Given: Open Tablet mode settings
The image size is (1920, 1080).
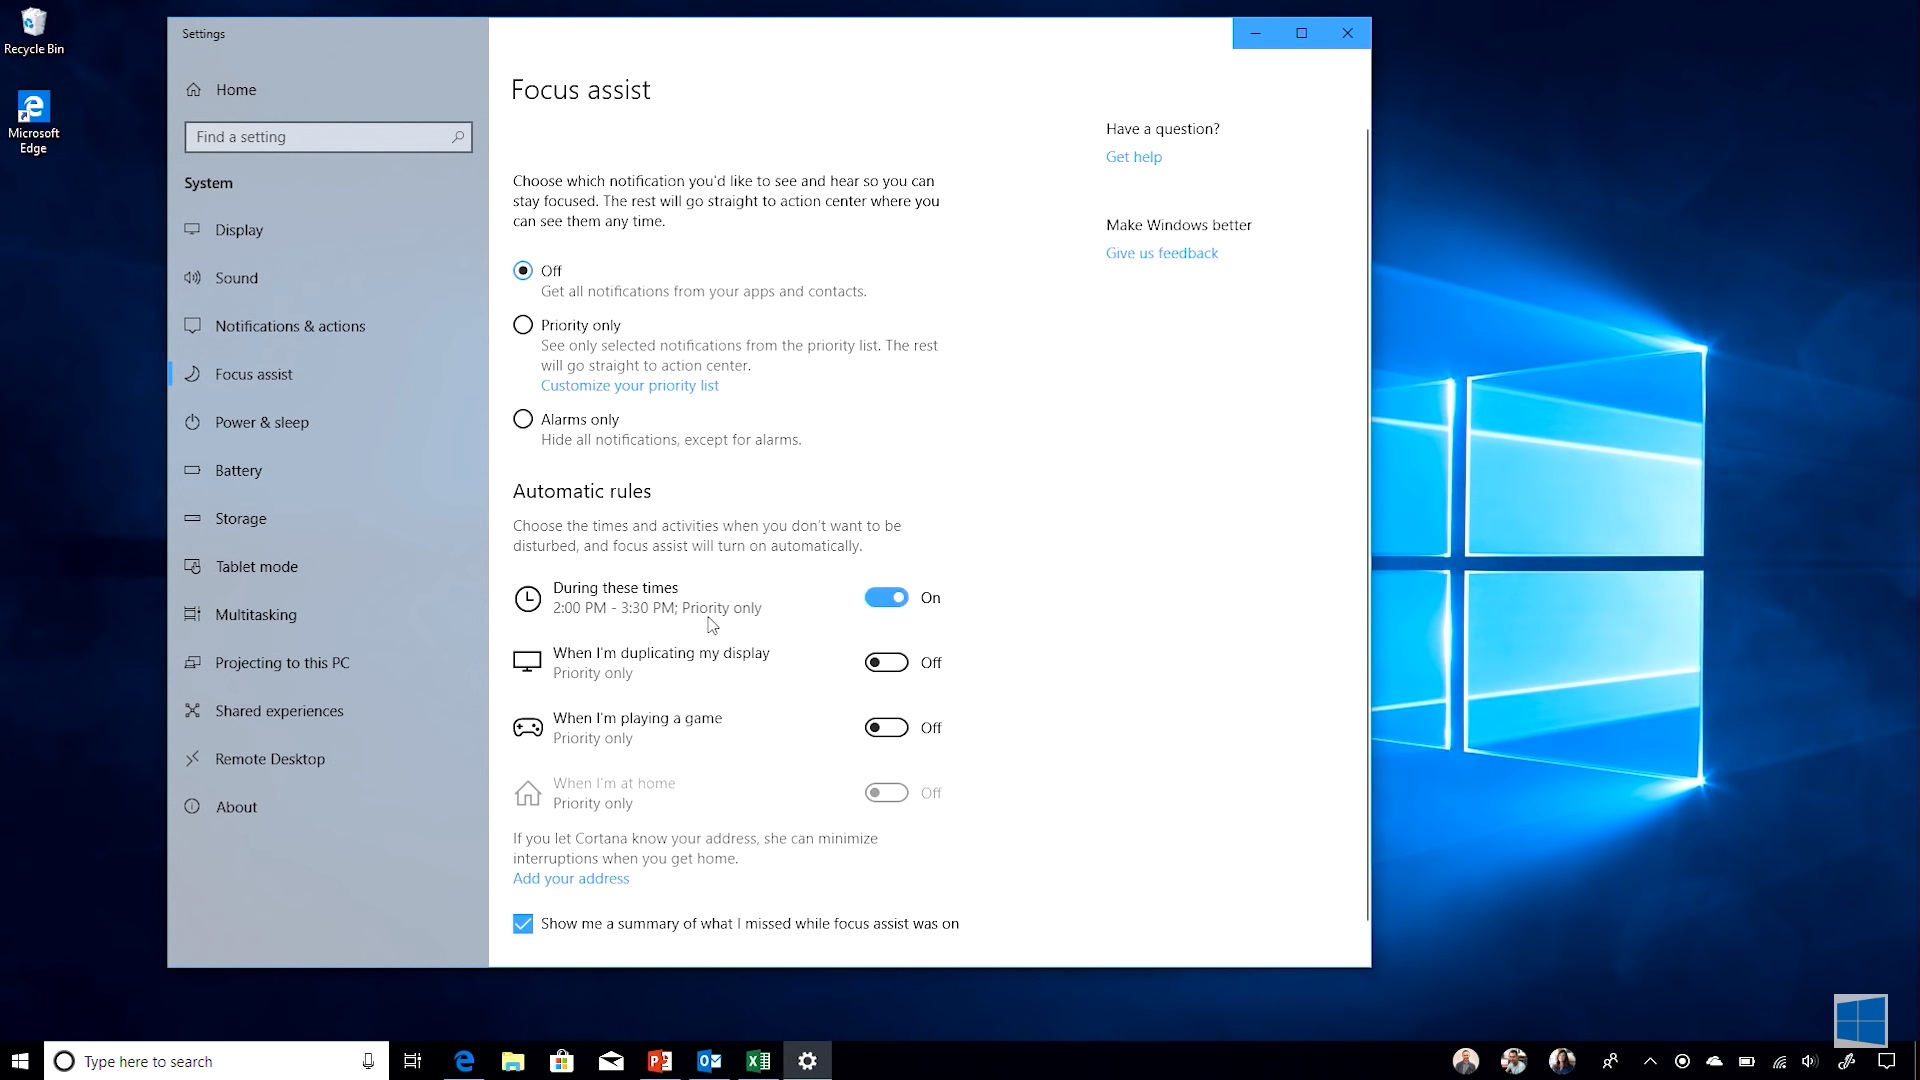Looking at the screenshot, I should pos(256,566).
